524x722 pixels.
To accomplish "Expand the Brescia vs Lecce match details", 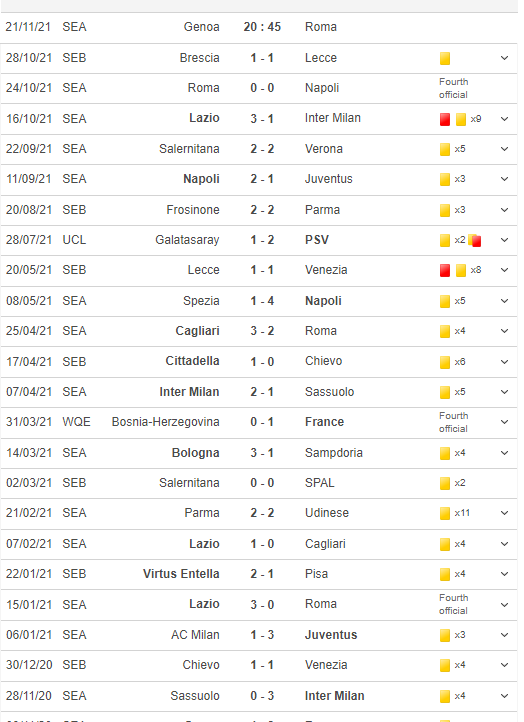I will coord(504,58).
